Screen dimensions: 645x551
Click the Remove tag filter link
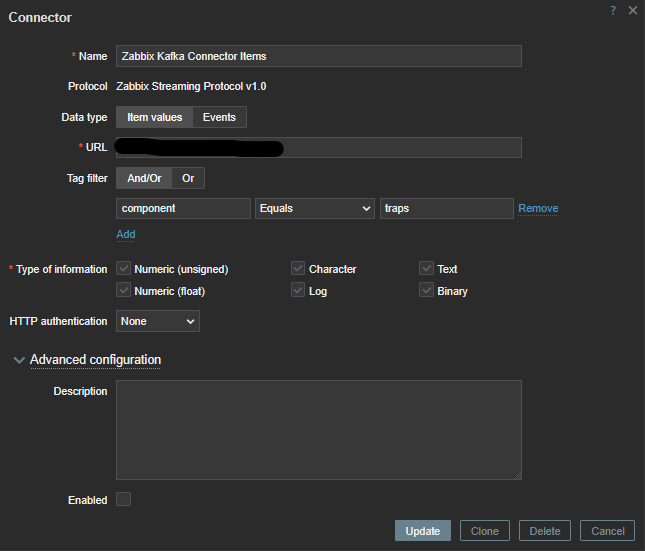click(538, 208)
